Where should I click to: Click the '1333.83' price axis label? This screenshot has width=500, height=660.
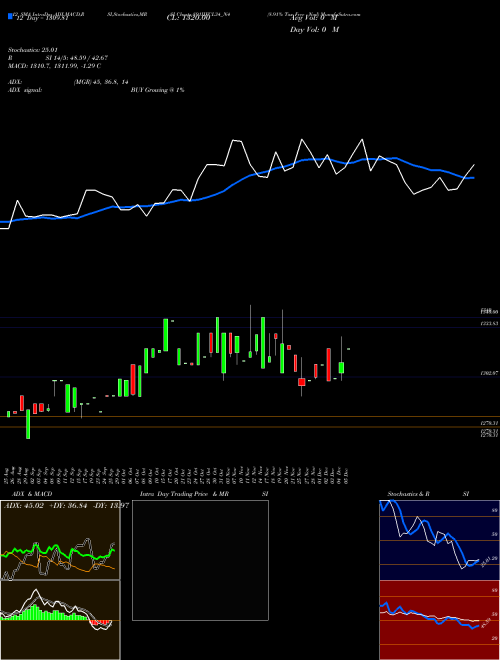[489, 324]
